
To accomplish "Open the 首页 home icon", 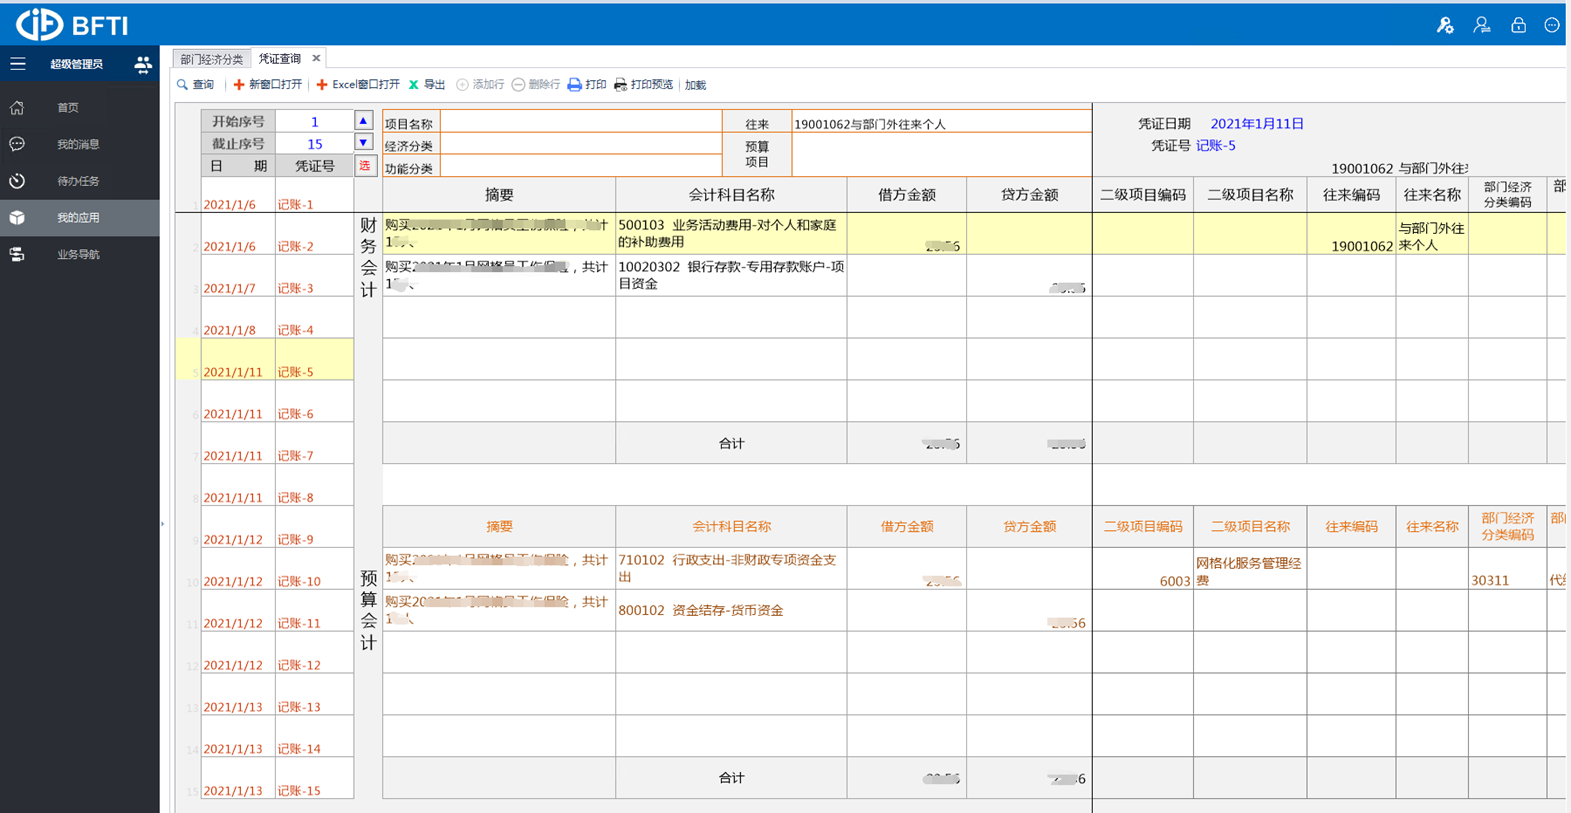I will (17, 107).
